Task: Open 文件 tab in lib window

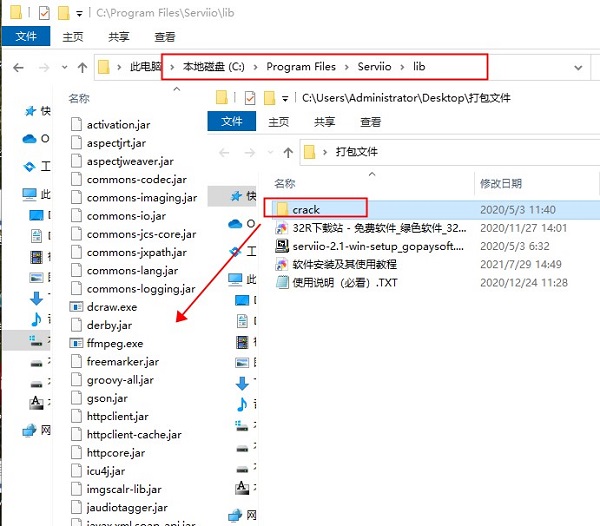Action: coord(26,36)
